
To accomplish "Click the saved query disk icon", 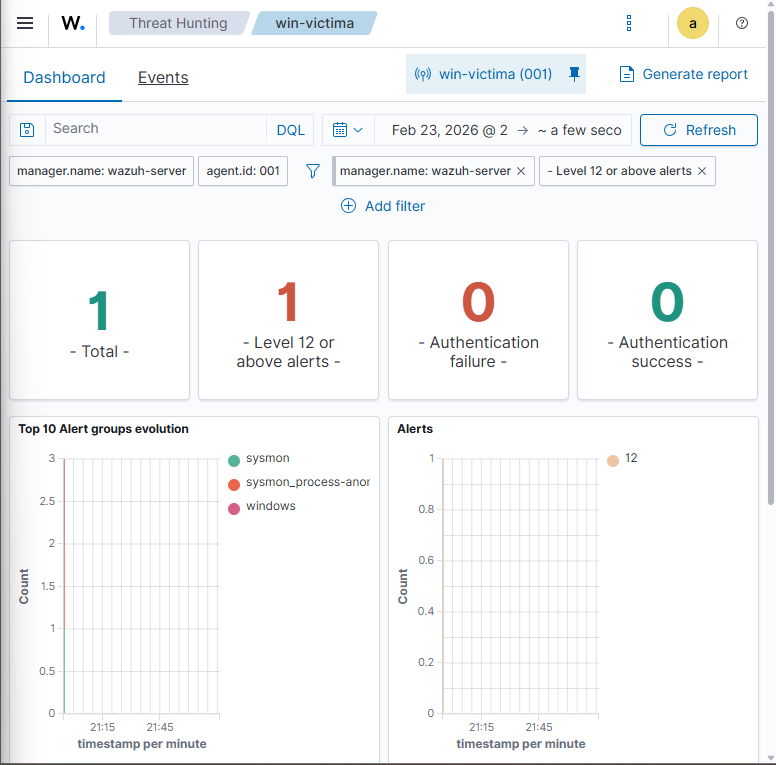I will pyautogui.click(x=27, y=130).
